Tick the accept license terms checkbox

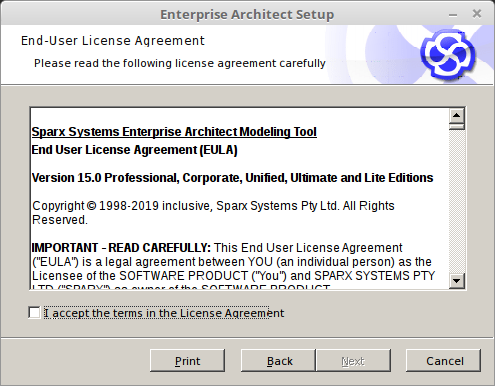click(34, 313)
